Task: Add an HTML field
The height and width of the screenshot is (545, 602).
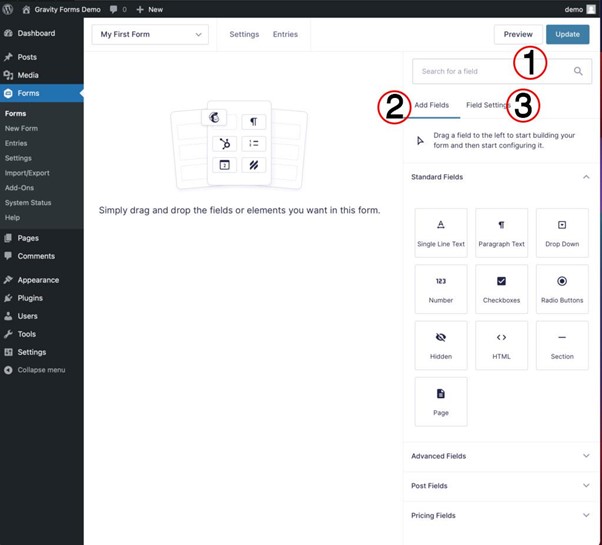Action: pyautogui.click(x=501, y=345)
